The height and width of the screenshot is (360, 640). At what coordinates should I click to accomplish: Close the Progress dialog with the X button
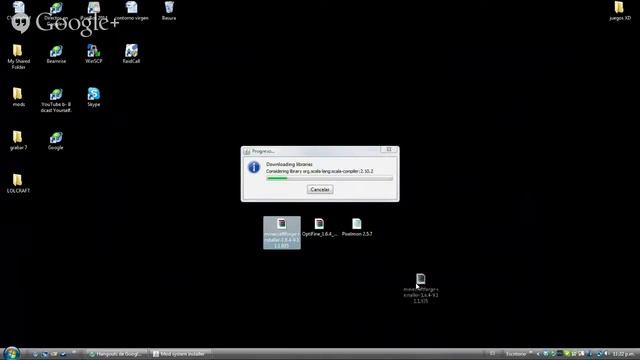[x=389, y=150]
